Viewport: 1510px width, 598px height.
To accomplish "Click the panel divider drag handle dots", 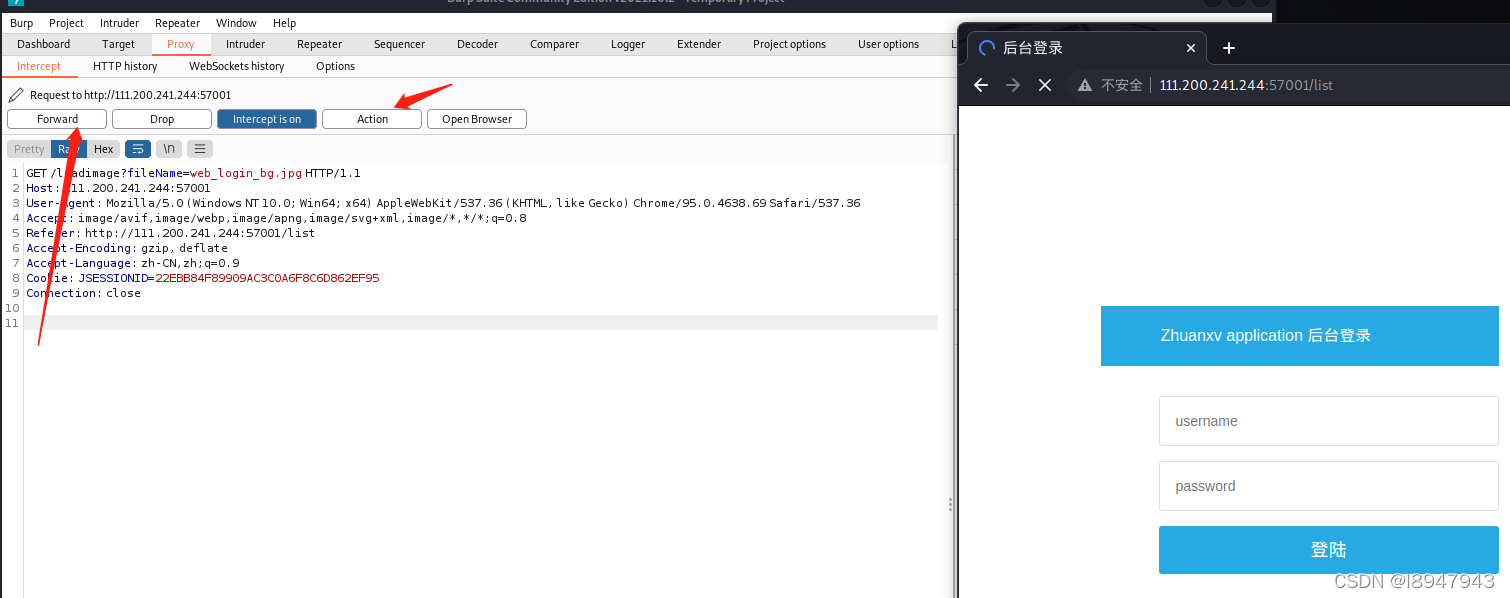I will click(950, 505).
